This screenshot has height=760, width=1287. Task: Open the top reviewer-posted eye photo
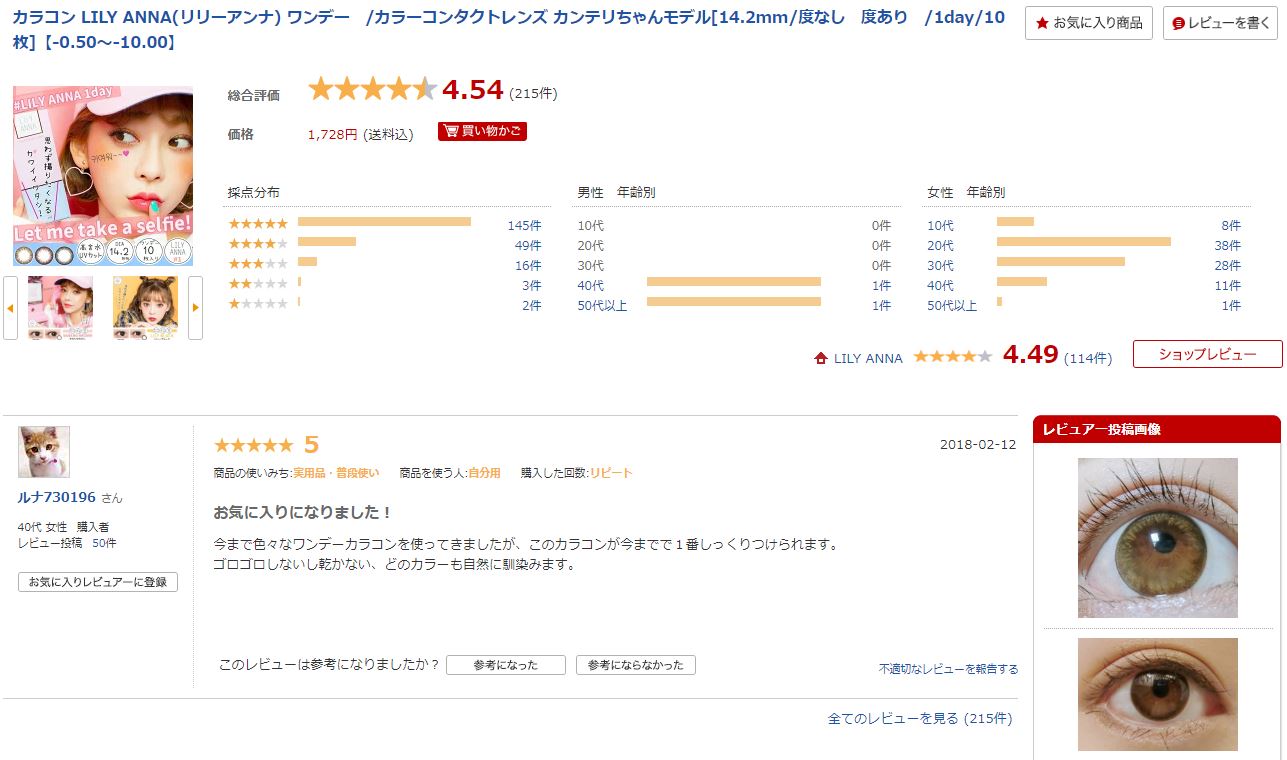1157,538
